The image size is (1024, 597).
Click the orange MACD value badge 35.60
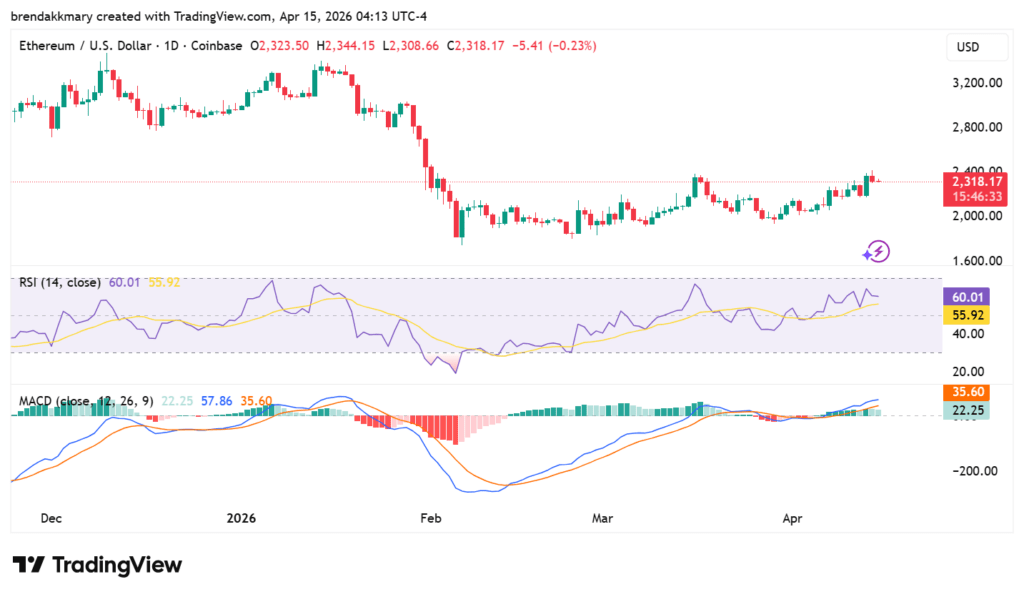click(x=966, y=393)
